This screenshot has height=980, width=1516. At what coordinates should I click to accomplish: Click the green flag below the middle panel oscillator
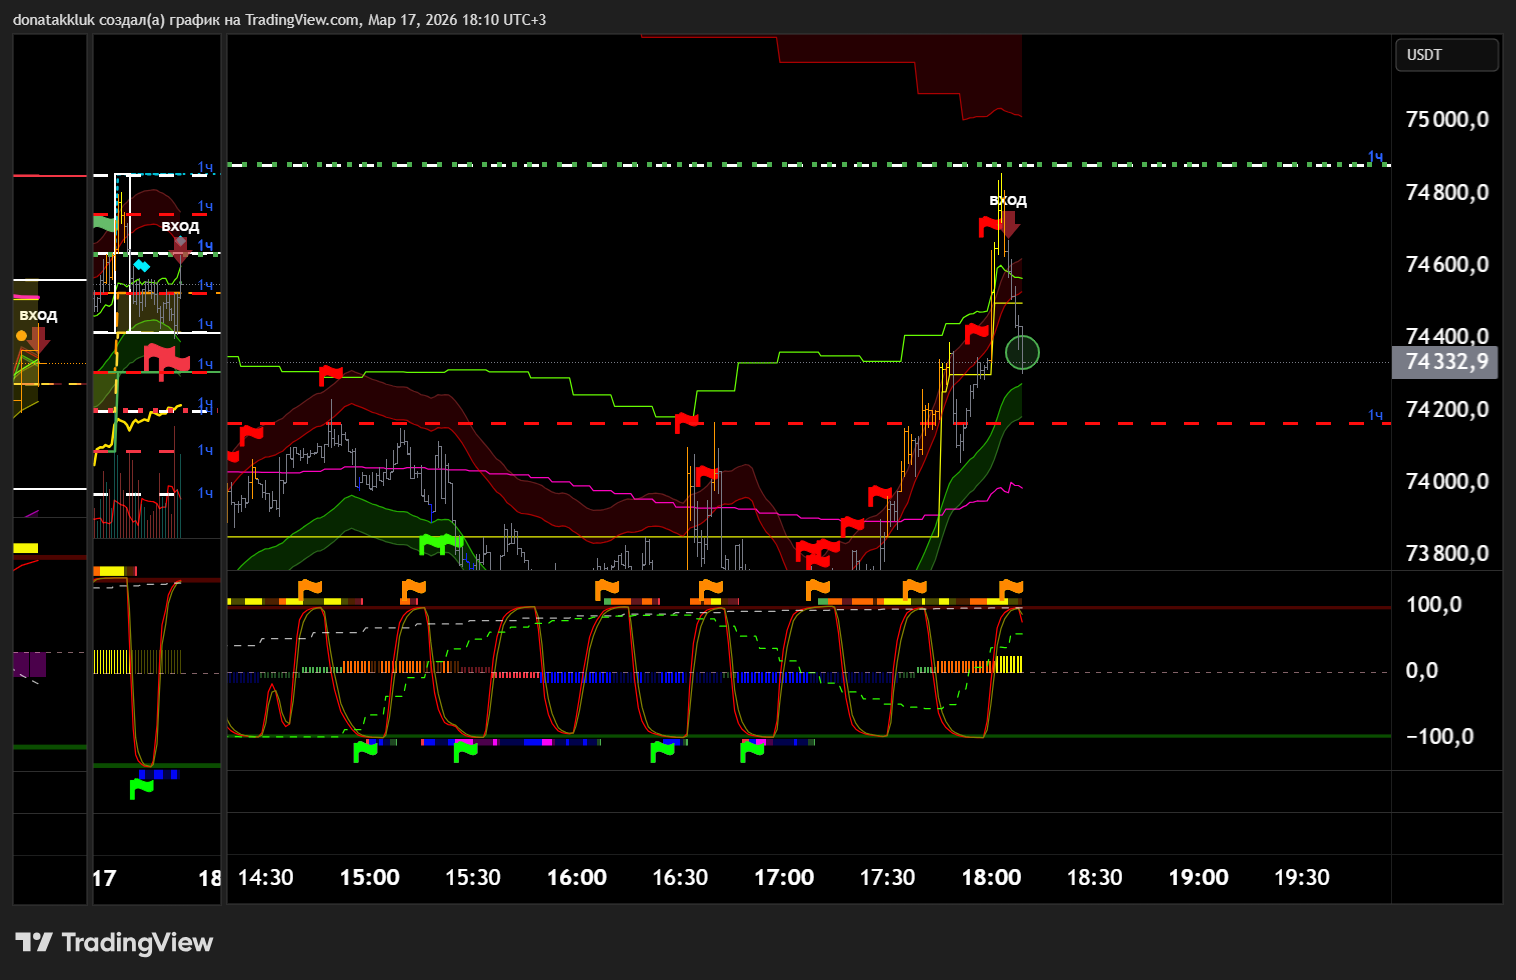click(x=142, y=788)
